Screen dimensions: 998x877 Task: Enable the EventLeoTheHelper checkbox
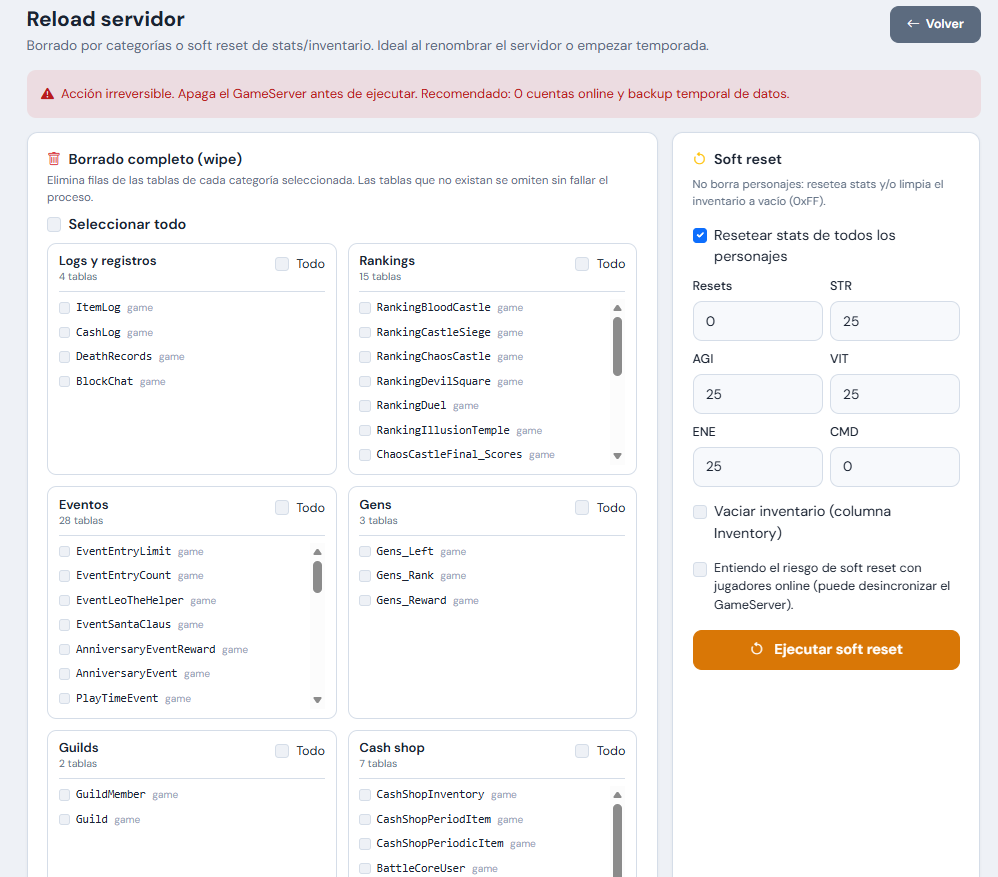[x=64, y=600]
